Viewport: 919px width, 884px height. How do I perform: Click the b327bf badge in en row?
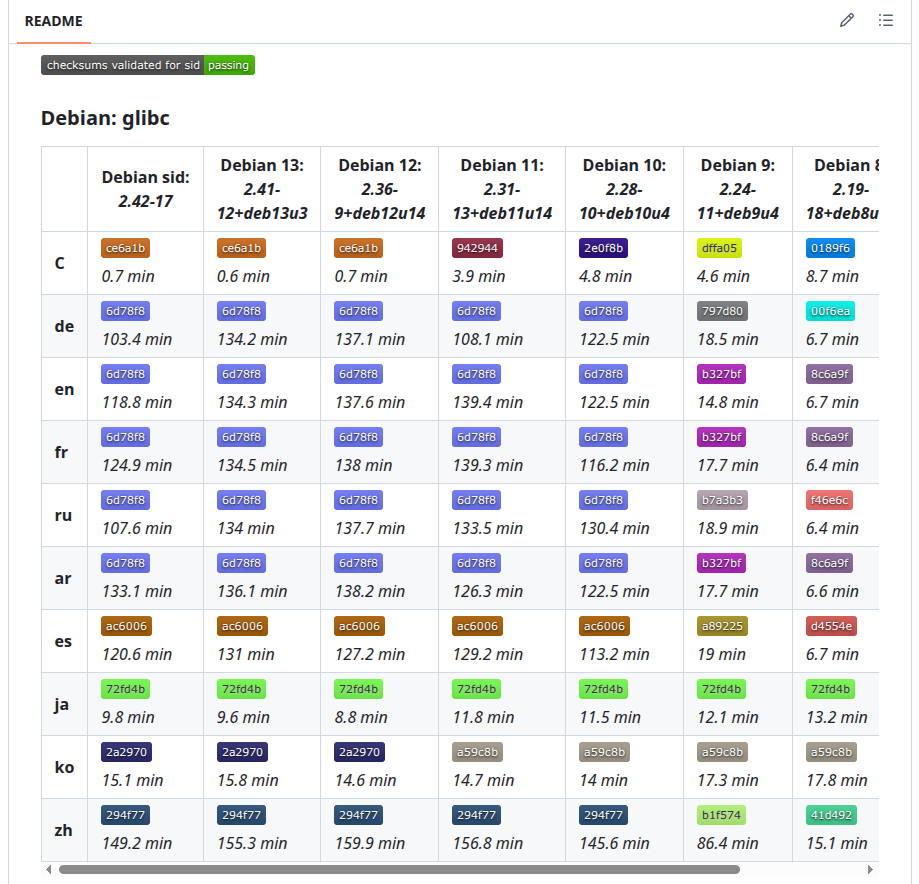coord(721,374)
